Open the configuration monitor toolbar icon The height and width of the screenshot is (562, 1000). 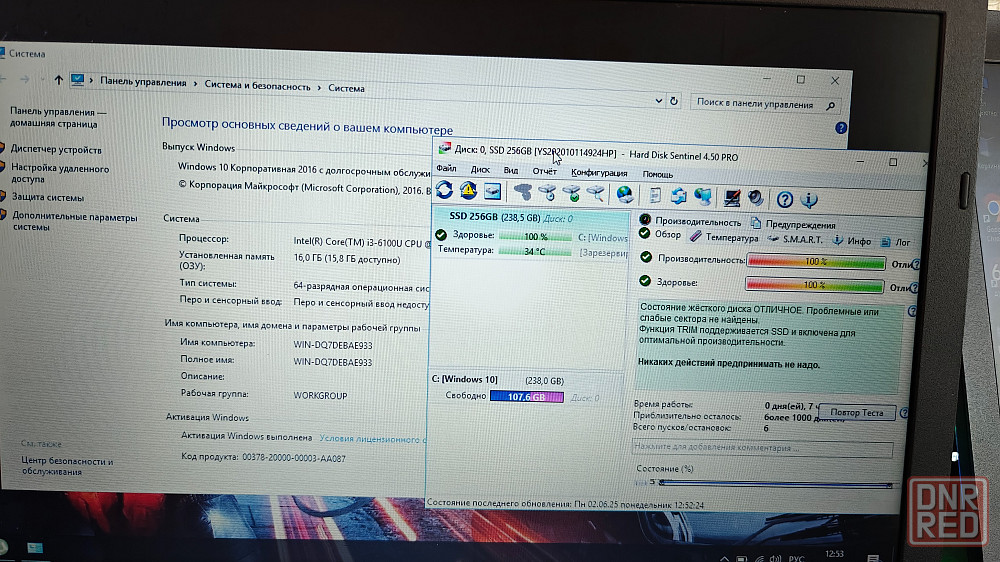[732, 198]
